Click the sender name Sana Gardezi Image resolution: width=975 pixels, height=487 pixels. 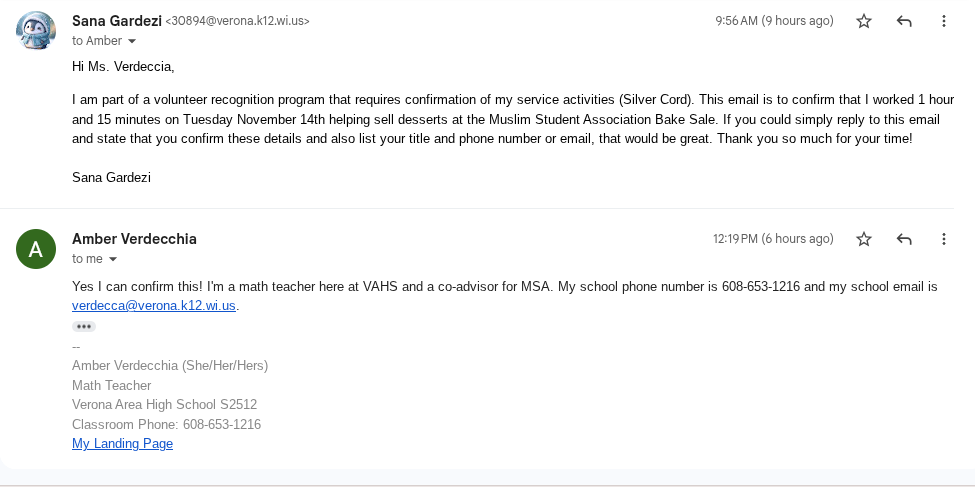tap(116, 20)
